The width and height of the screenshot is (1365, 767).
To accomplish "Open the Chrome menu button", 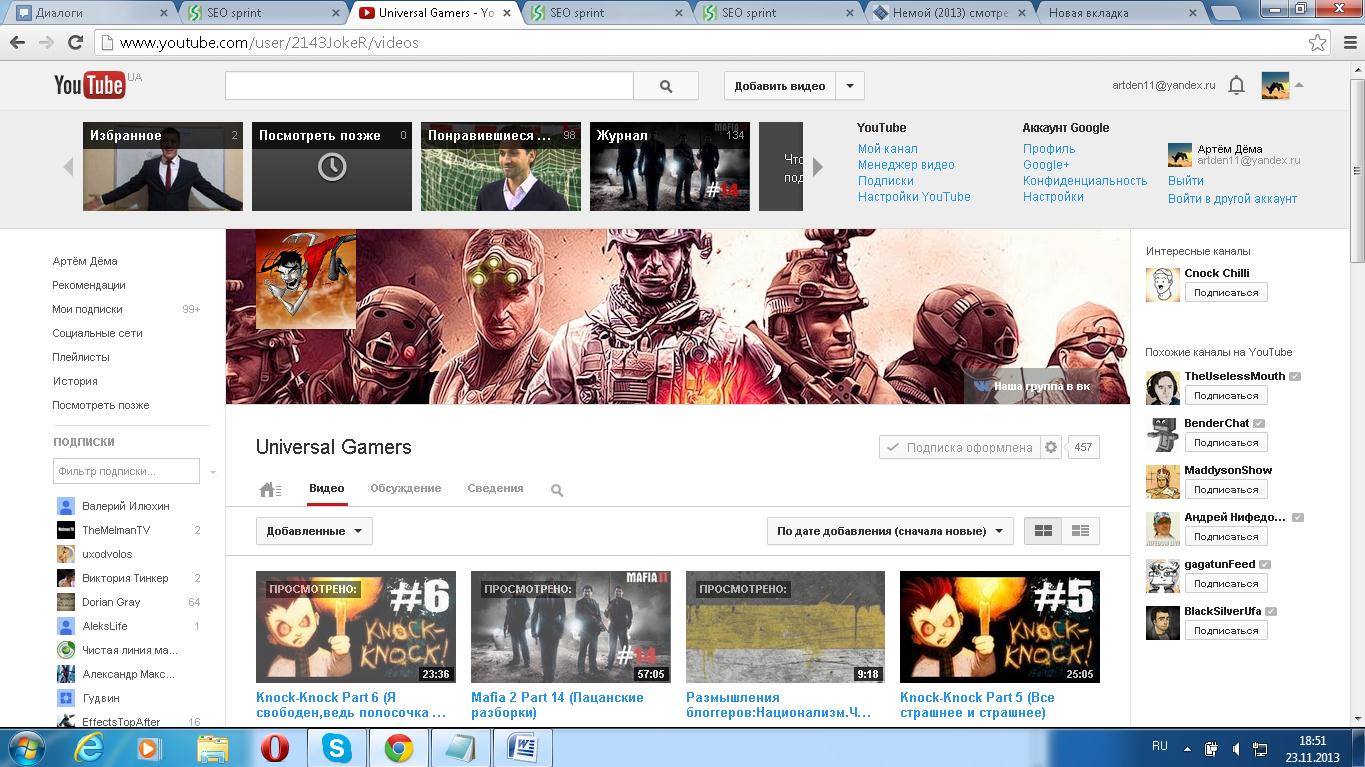I will click(x=1348, y=43).
